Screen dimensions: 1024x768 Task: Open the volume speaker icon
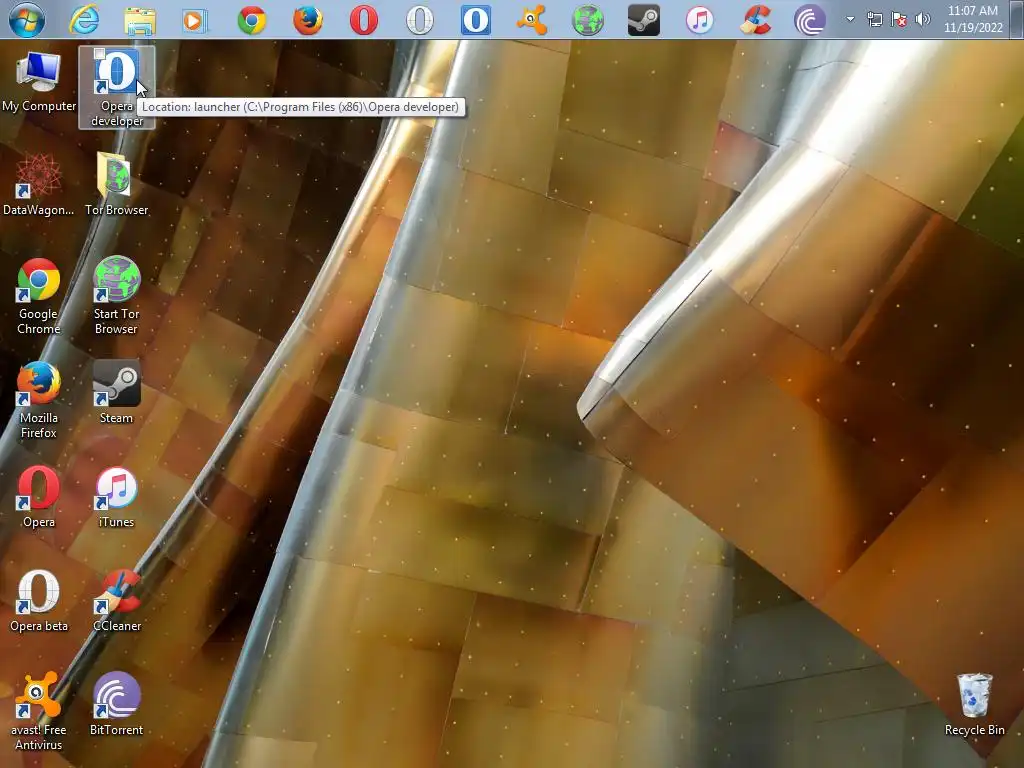923,20
